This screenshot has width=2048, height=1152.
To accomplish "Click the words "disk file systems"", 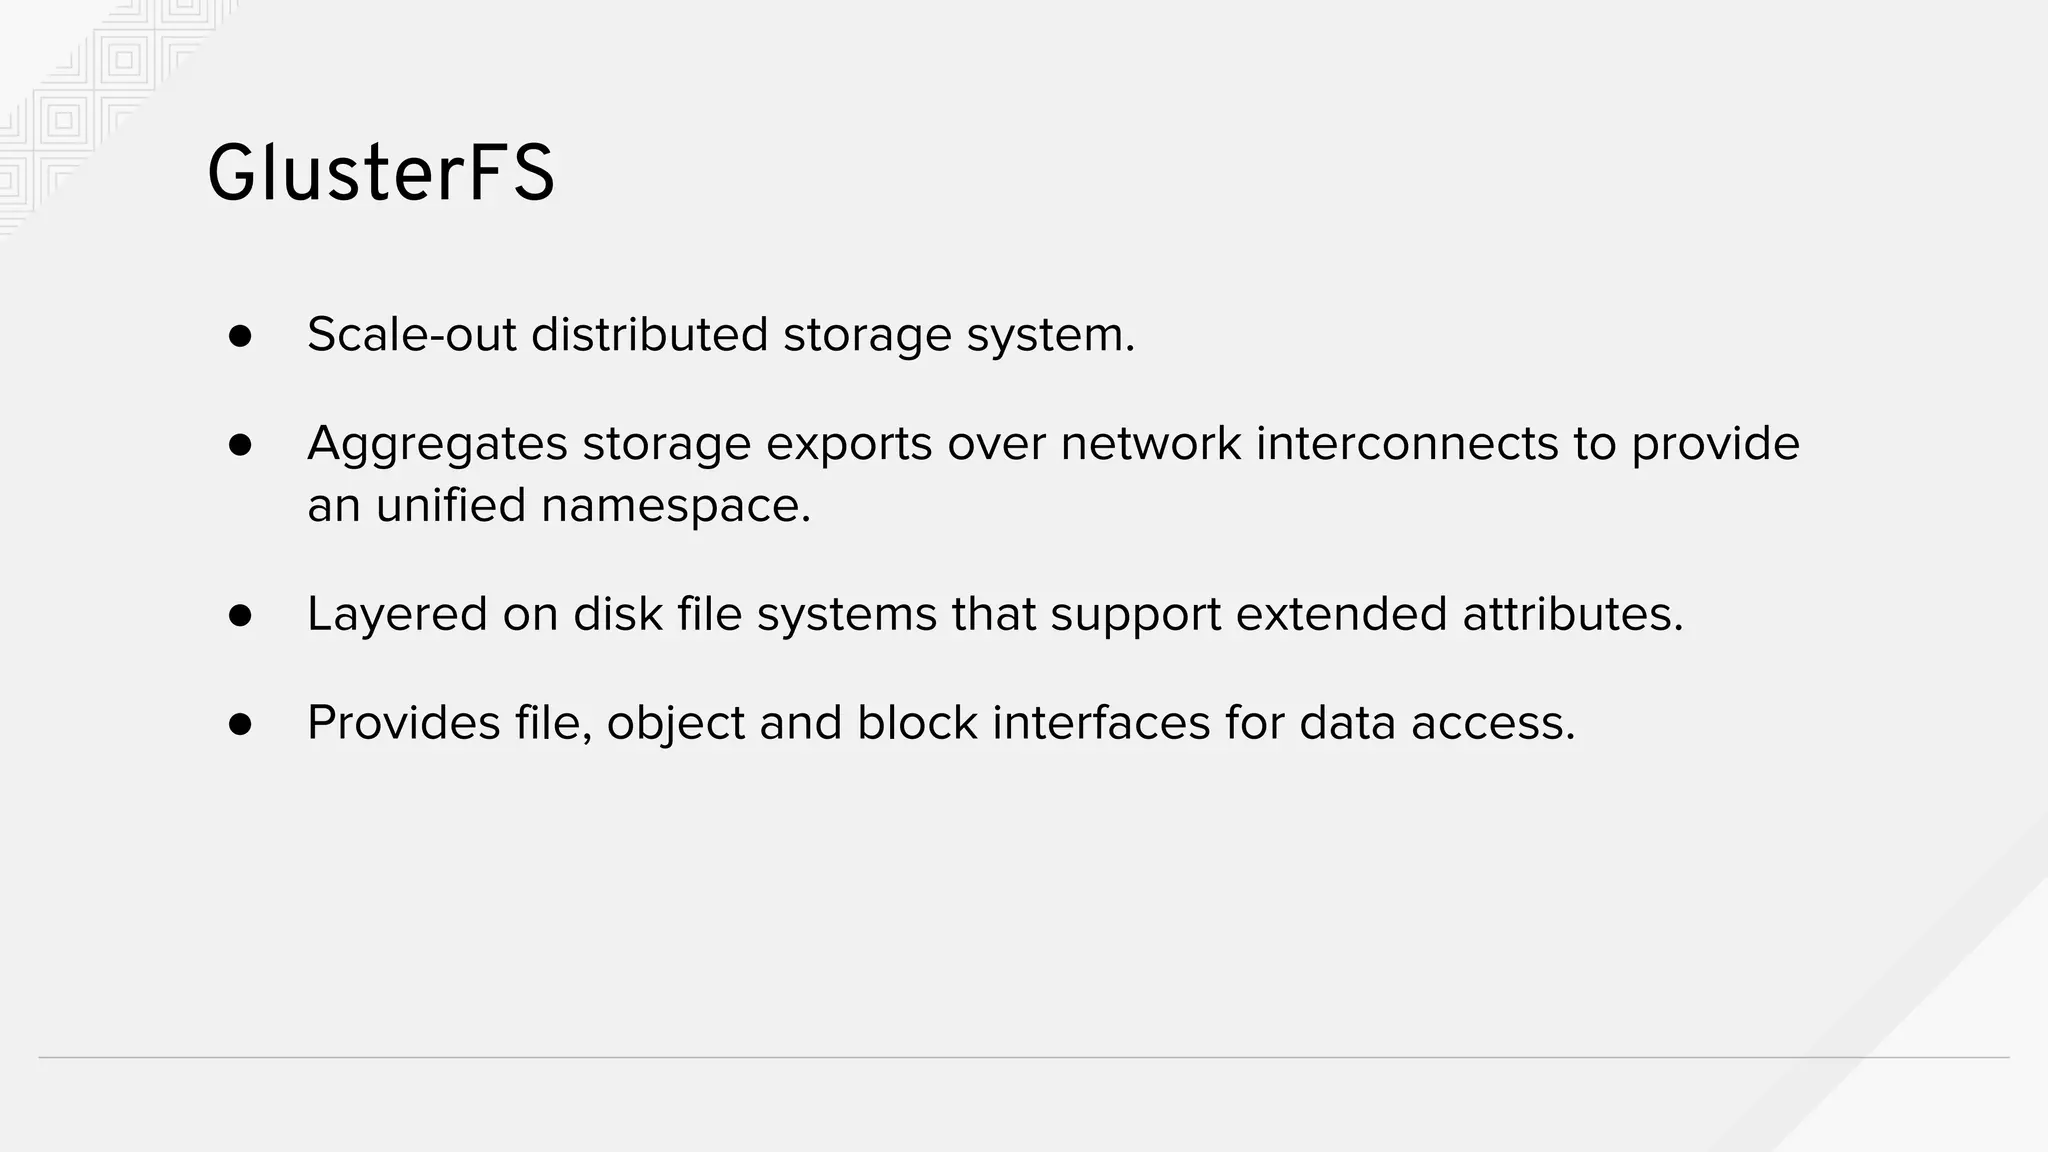I will click(x=755, y=613).
